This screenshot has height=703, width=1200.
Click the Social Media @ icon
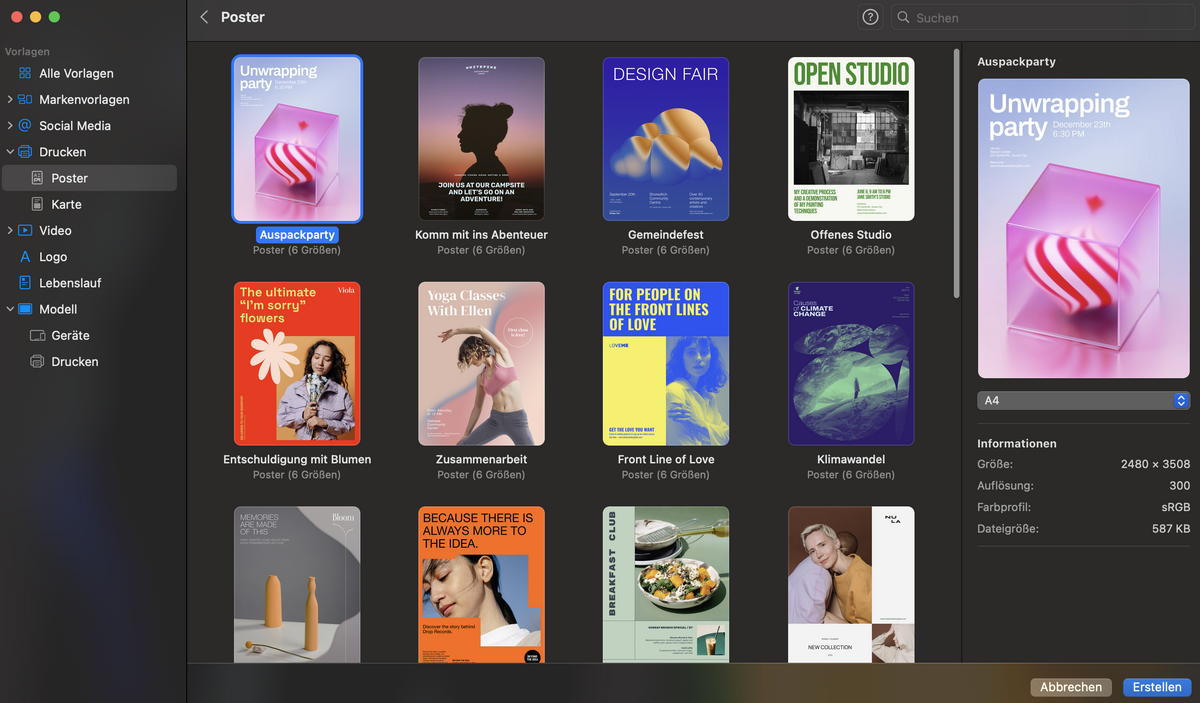coord(25,125)
